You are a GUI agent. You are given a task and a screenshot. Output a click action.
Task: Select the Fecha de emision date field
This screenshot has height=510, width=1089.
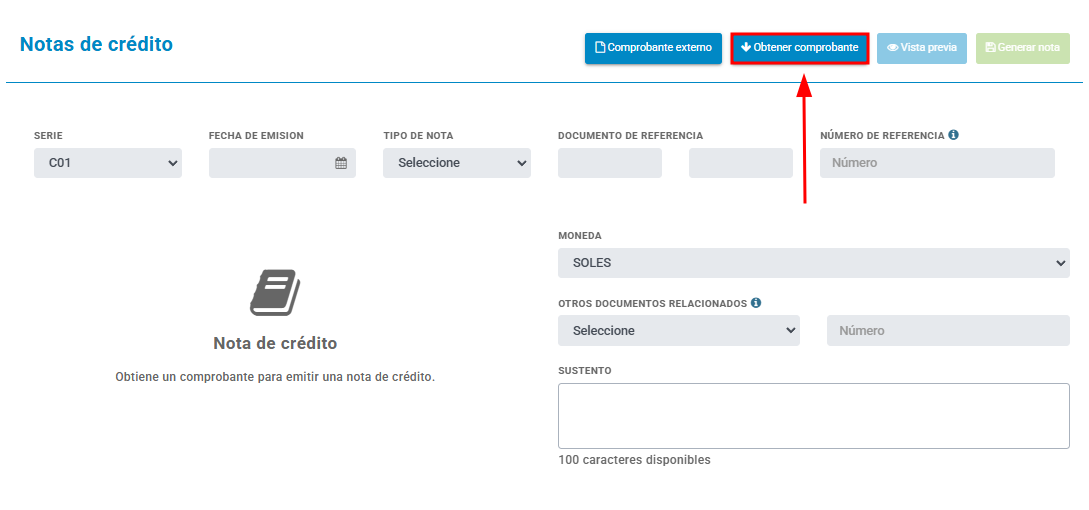pos(282,163)
